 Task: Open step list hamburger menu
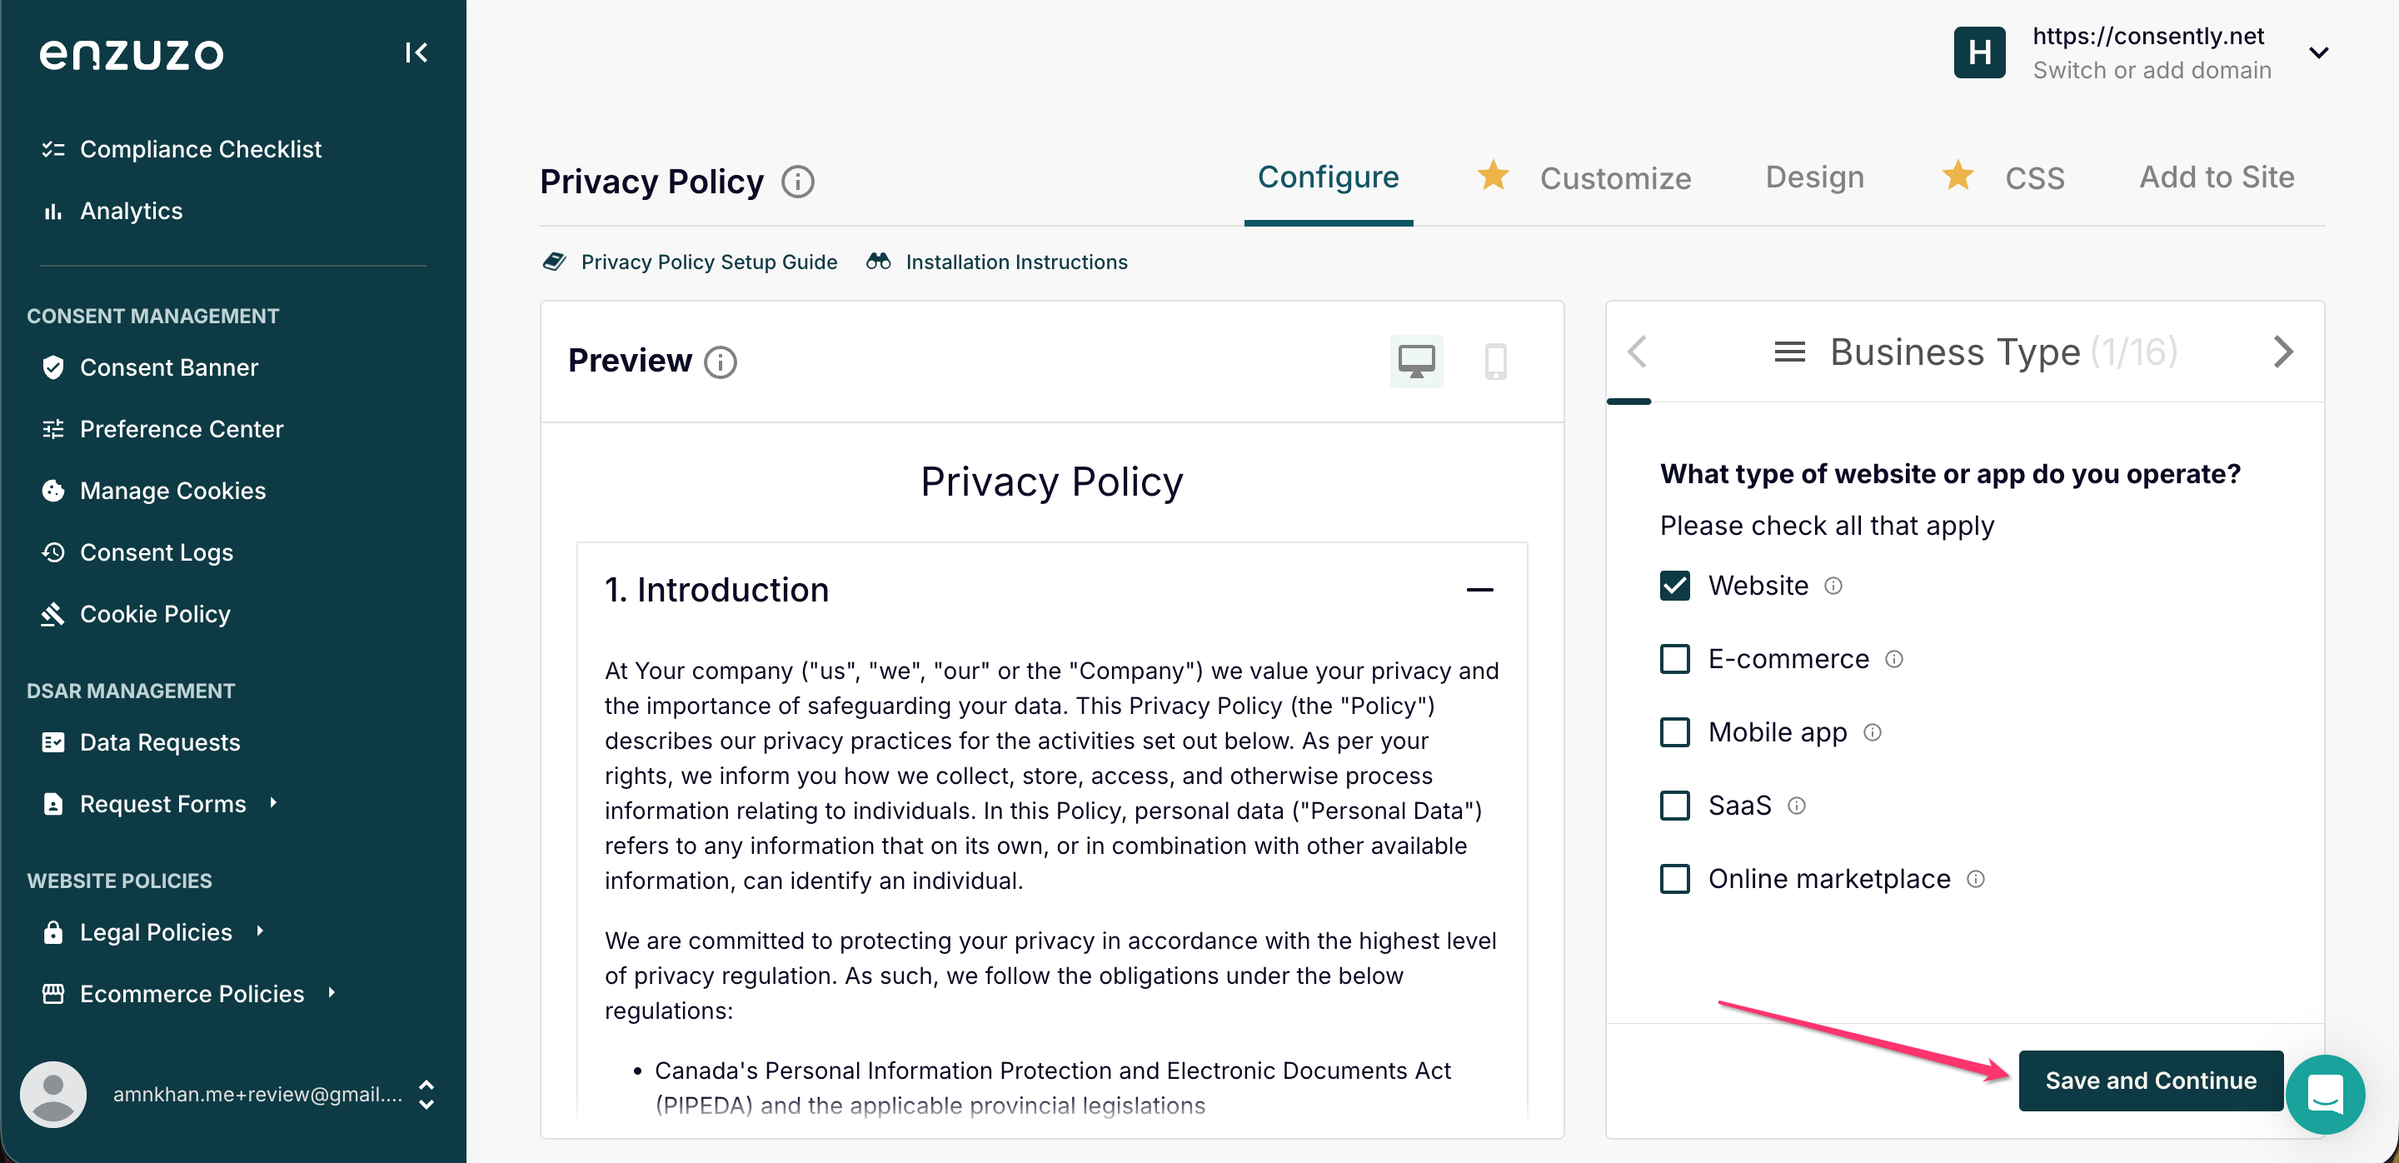(1789, 352)
